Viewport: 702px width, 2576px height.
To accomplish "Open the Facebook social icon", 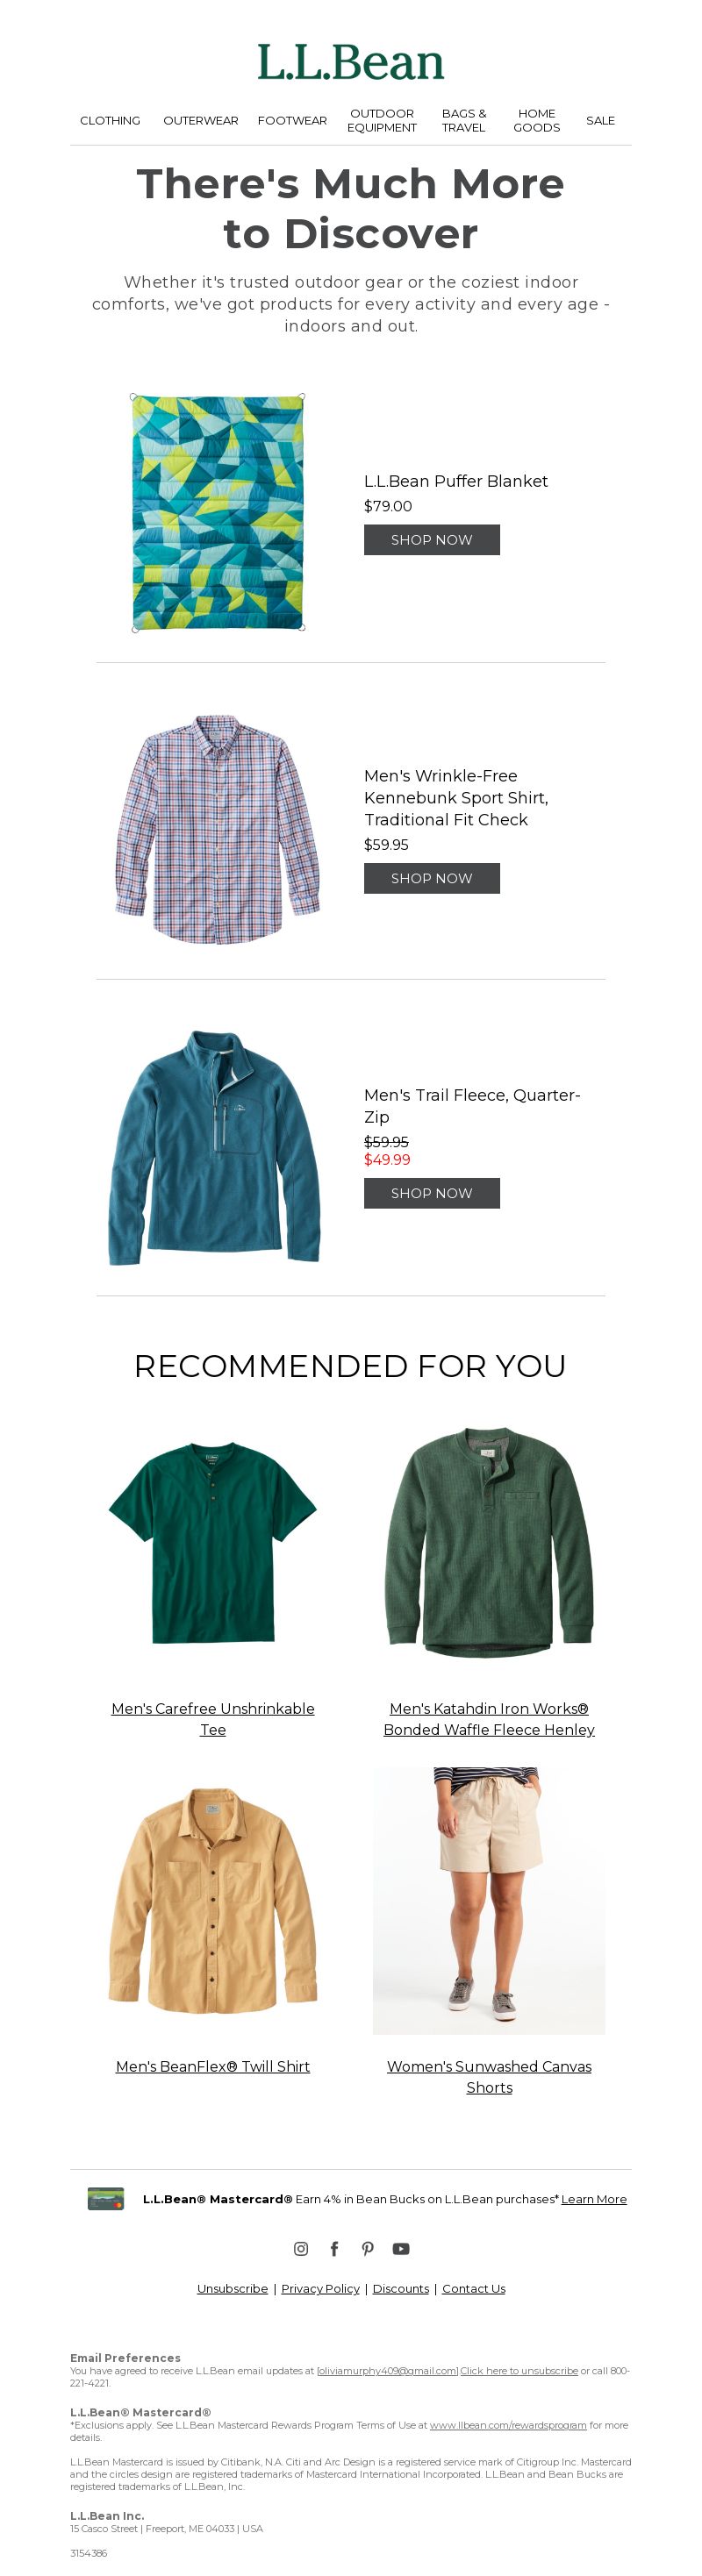I will tap(334, 2248).
